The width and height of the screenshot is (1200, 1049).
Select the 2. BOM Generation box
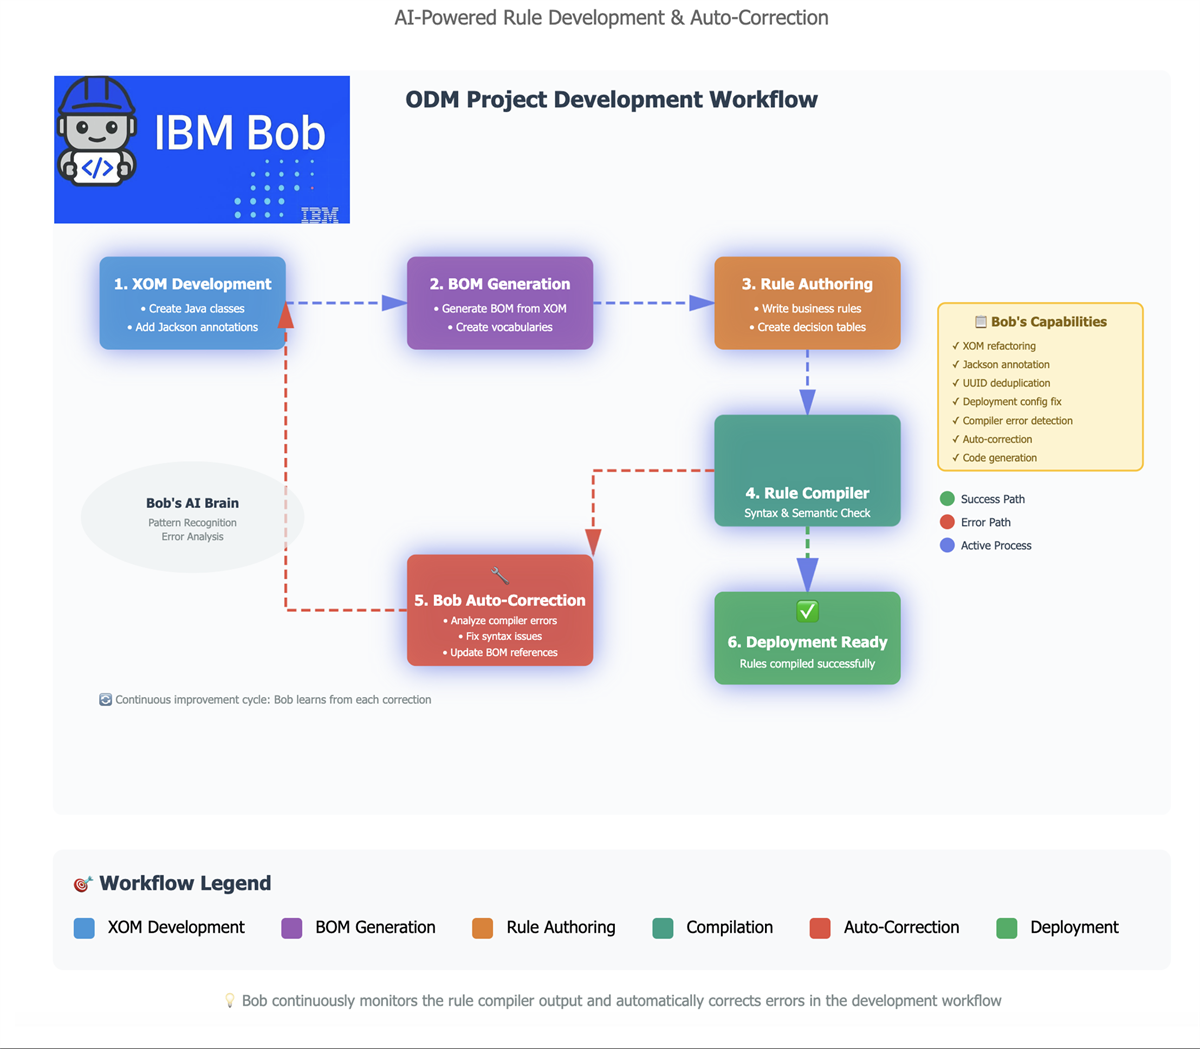coord(500,303)
